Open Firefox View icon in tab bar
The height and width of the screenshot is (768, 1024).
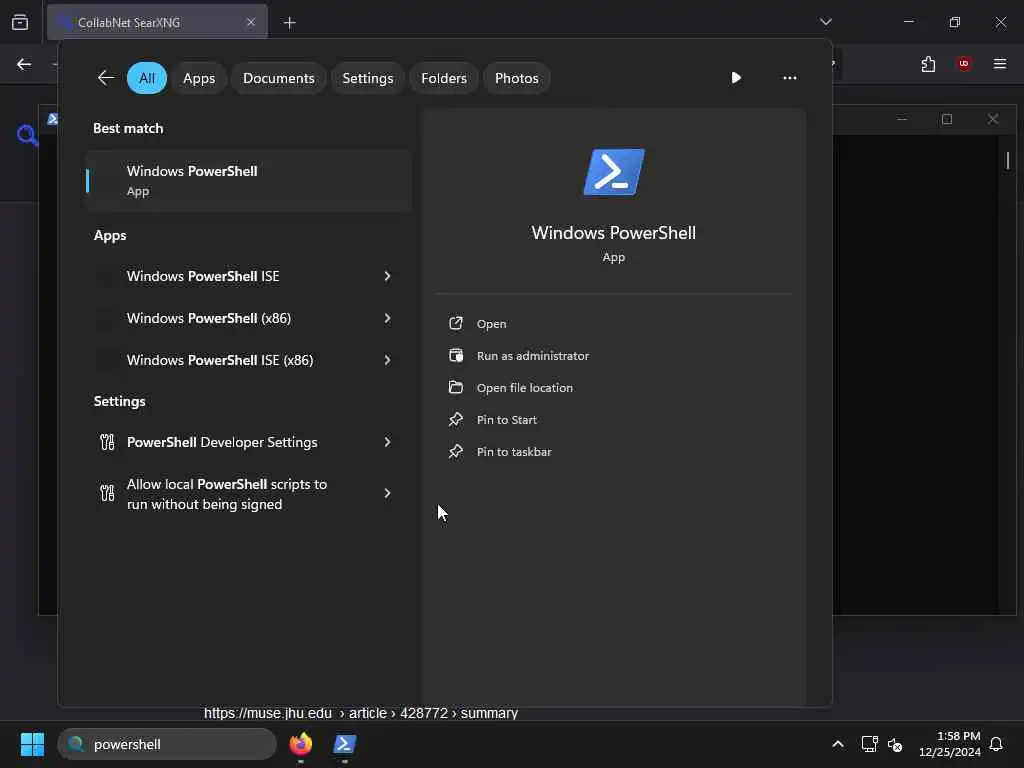click(x=20, y=22)
